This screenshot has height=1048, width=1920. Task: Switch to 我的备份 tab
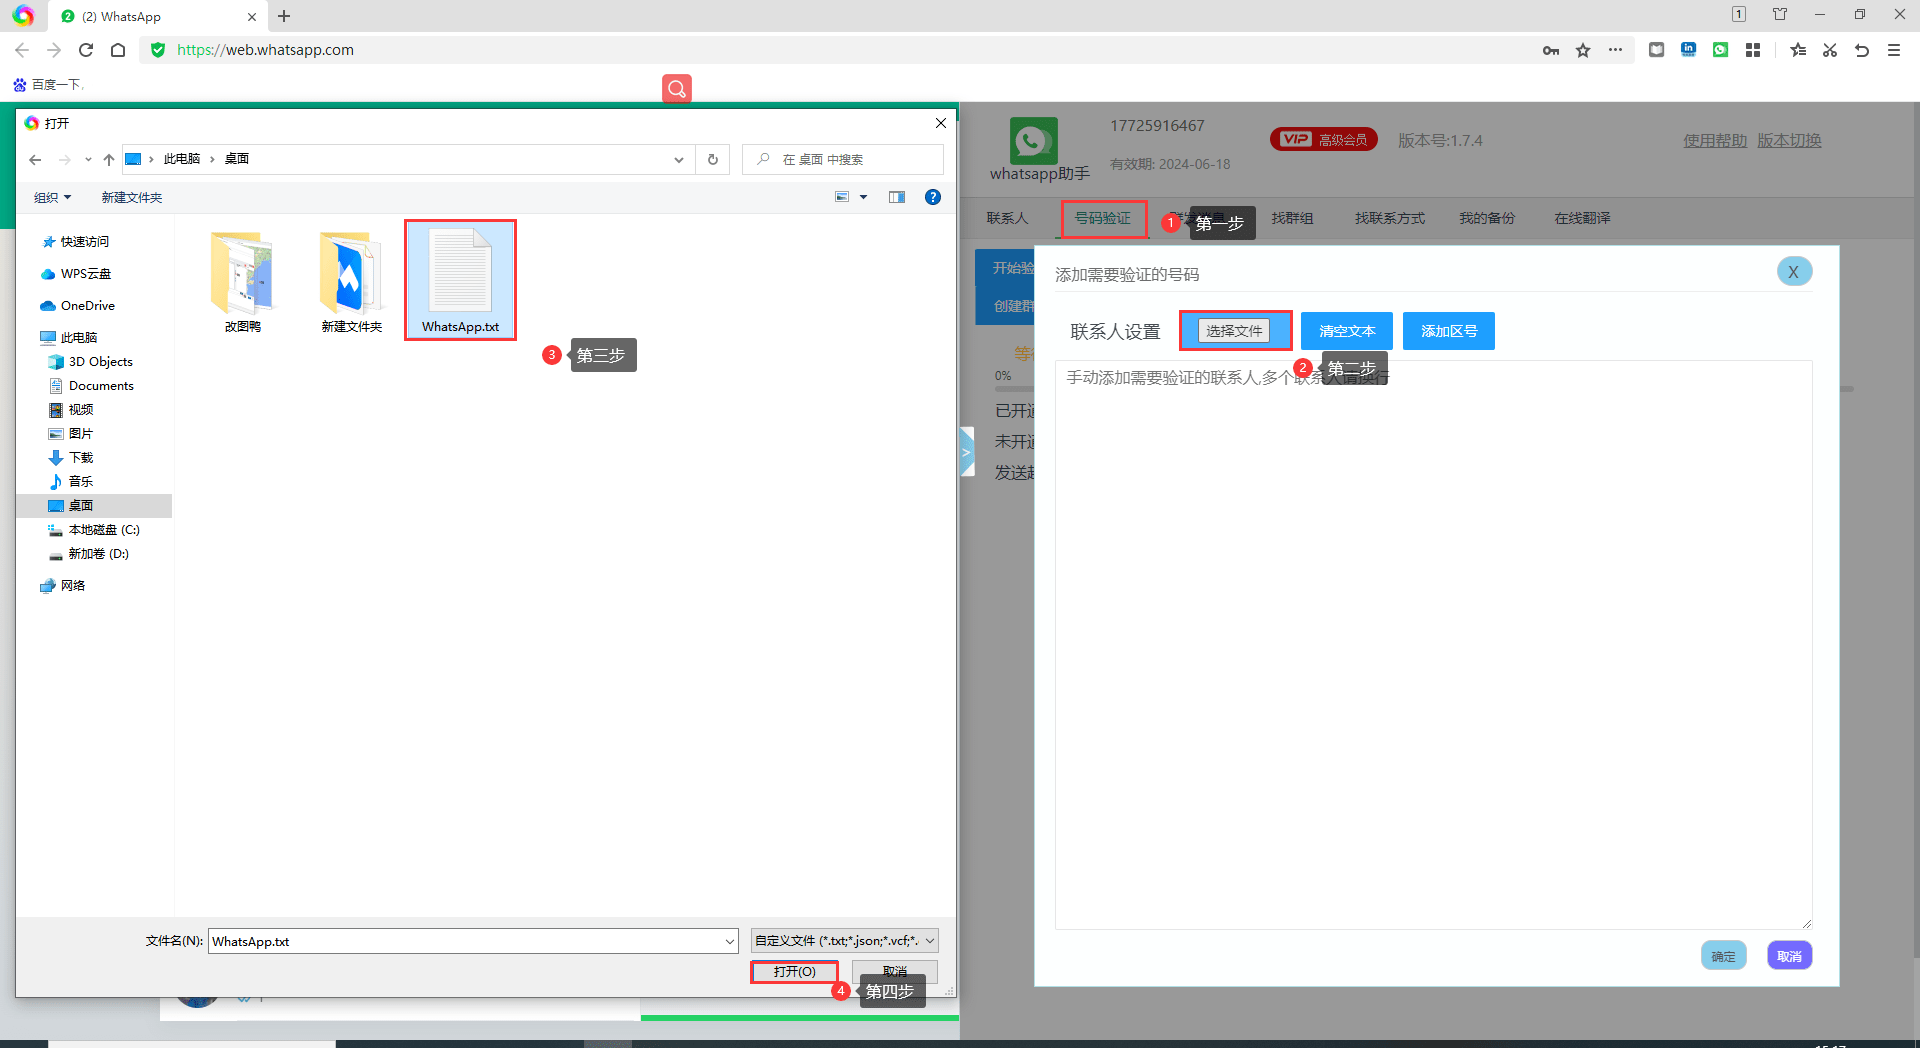click(x=1487, y=218)
